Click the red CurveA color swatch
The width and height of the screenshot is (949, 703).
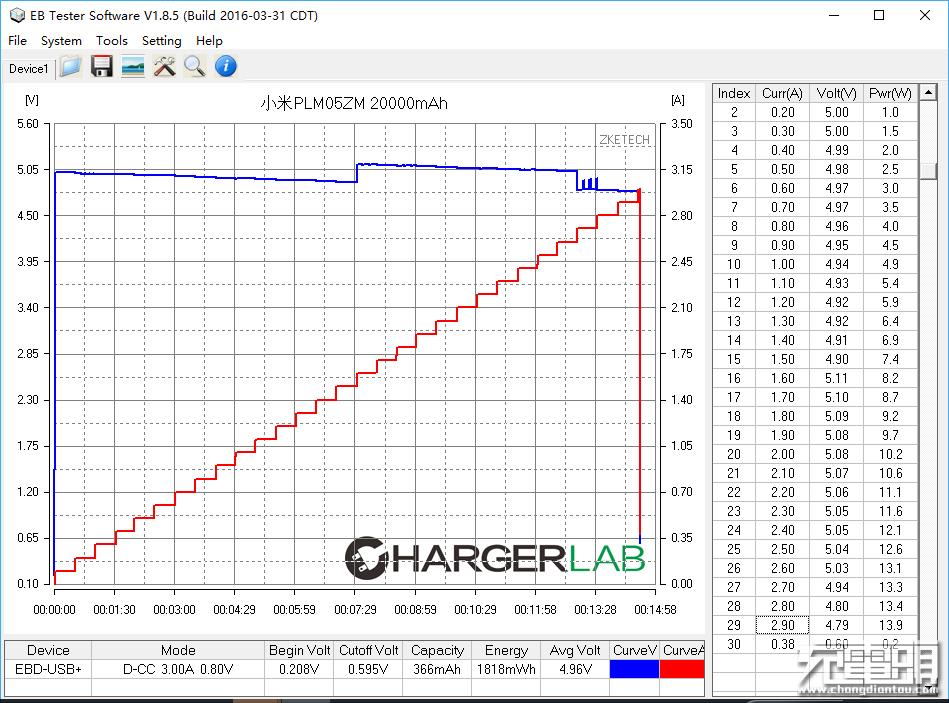682,669
